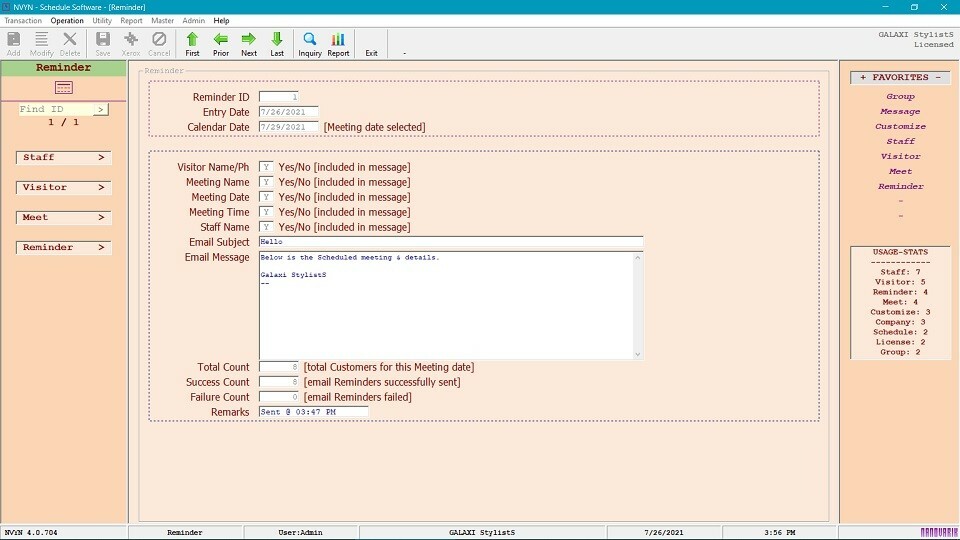Viewport: 960px width, 540px height.
Task: Open the Group favorite link
Action: [x=900, y=96]
